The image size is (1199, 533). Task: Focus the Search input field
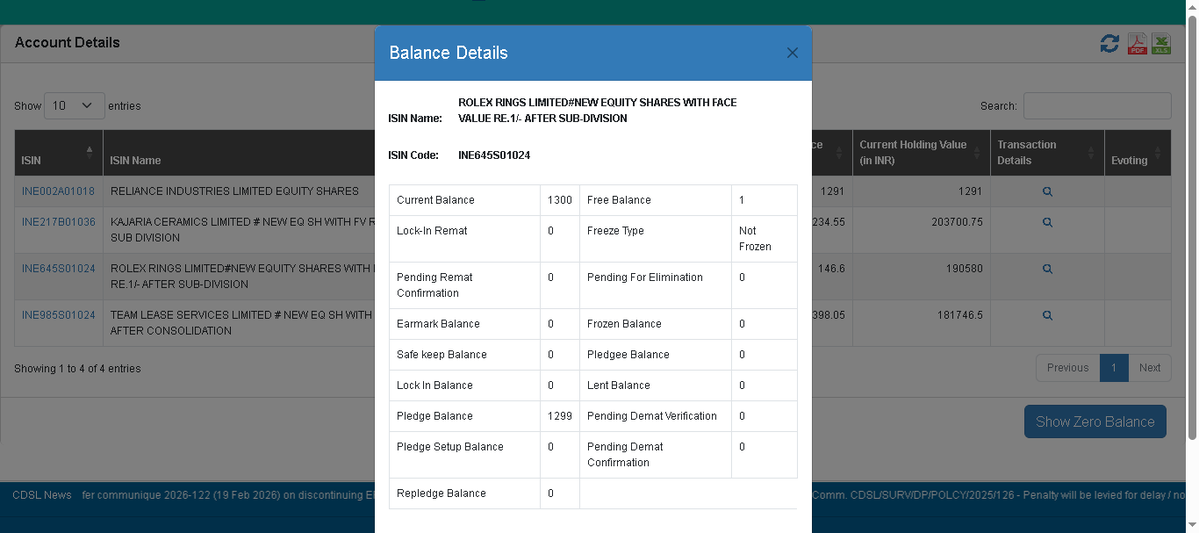[x=1097, y=106]
